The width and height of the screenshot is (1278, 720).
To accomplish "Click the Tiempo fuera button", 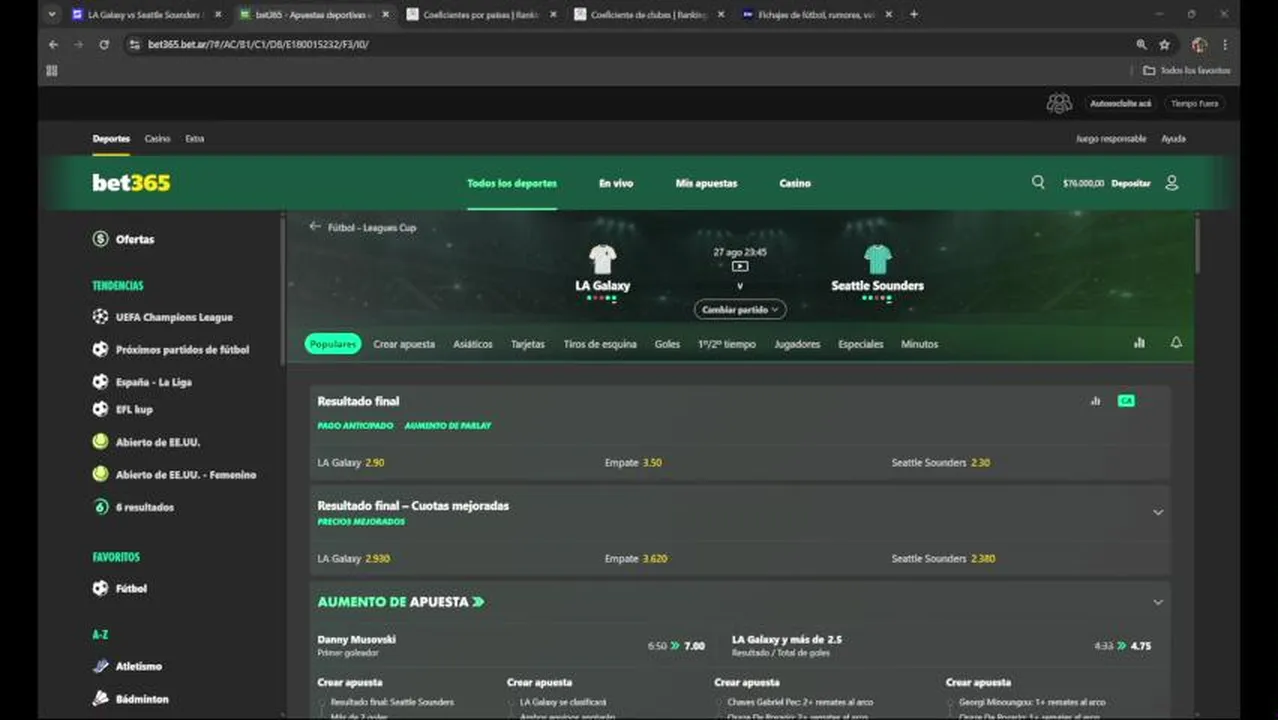I will coord(1194,103).
